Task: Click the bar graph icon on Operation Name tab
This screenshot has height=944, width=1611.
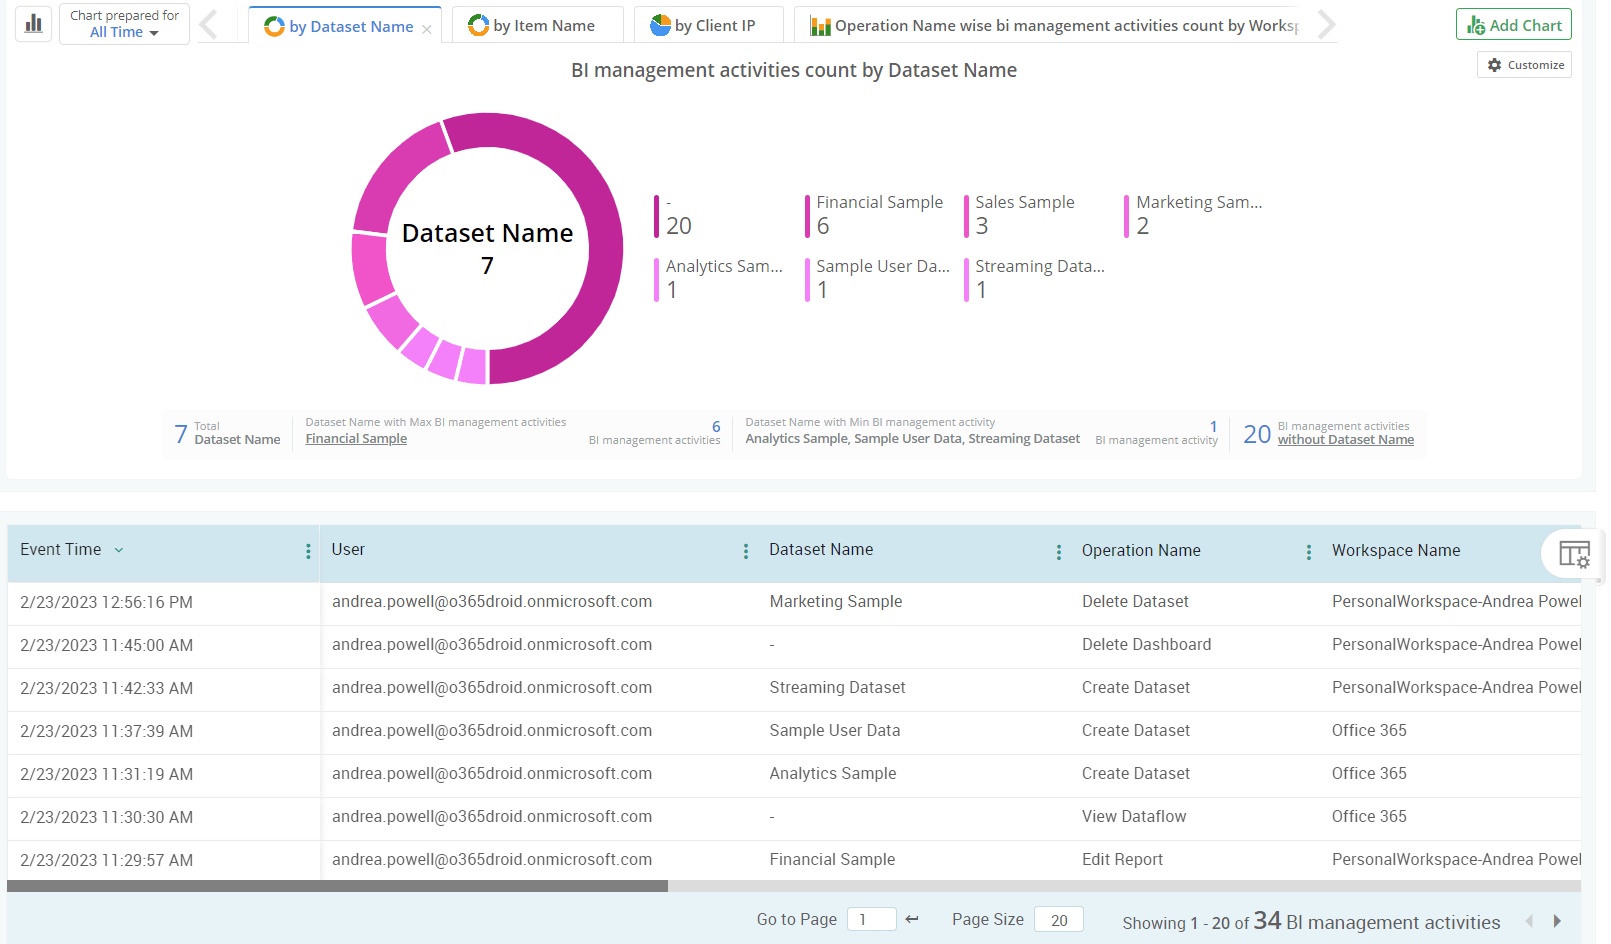Action: click(822, 24)
